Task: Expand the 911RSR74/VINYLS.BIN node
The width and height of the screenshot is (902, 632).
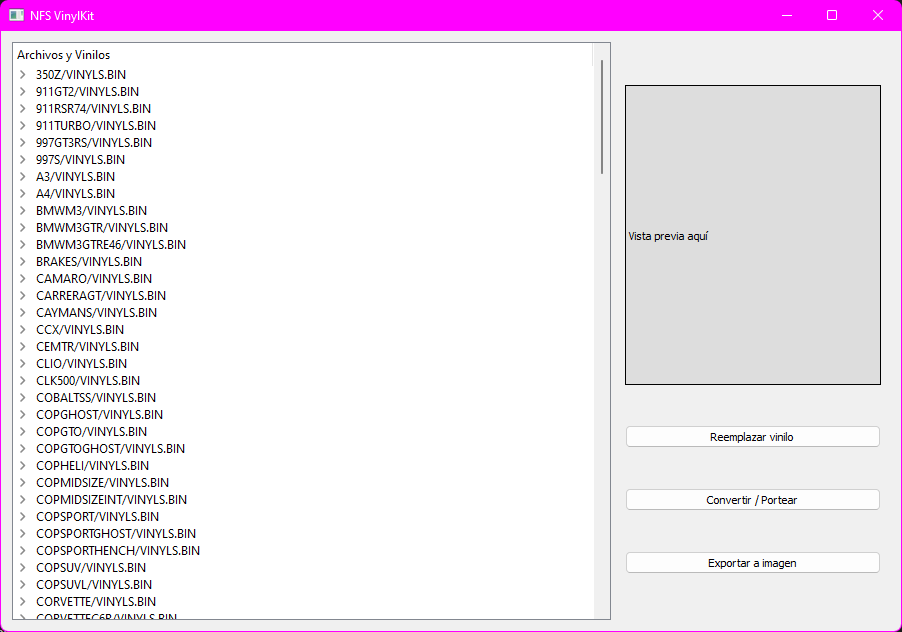Action: pyautogui.click(x=22, y=108)
